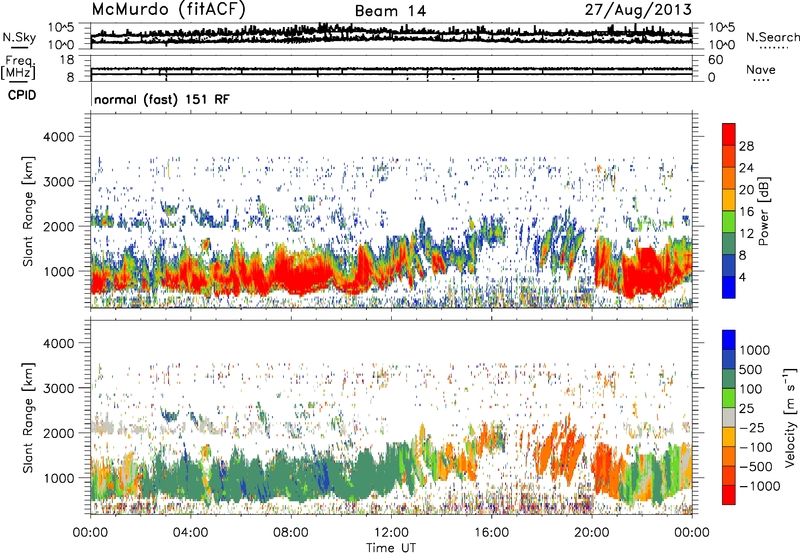The image size is (800, 554).
Task: Click the 16:00 time tick label
Action: tap(491, 533)
